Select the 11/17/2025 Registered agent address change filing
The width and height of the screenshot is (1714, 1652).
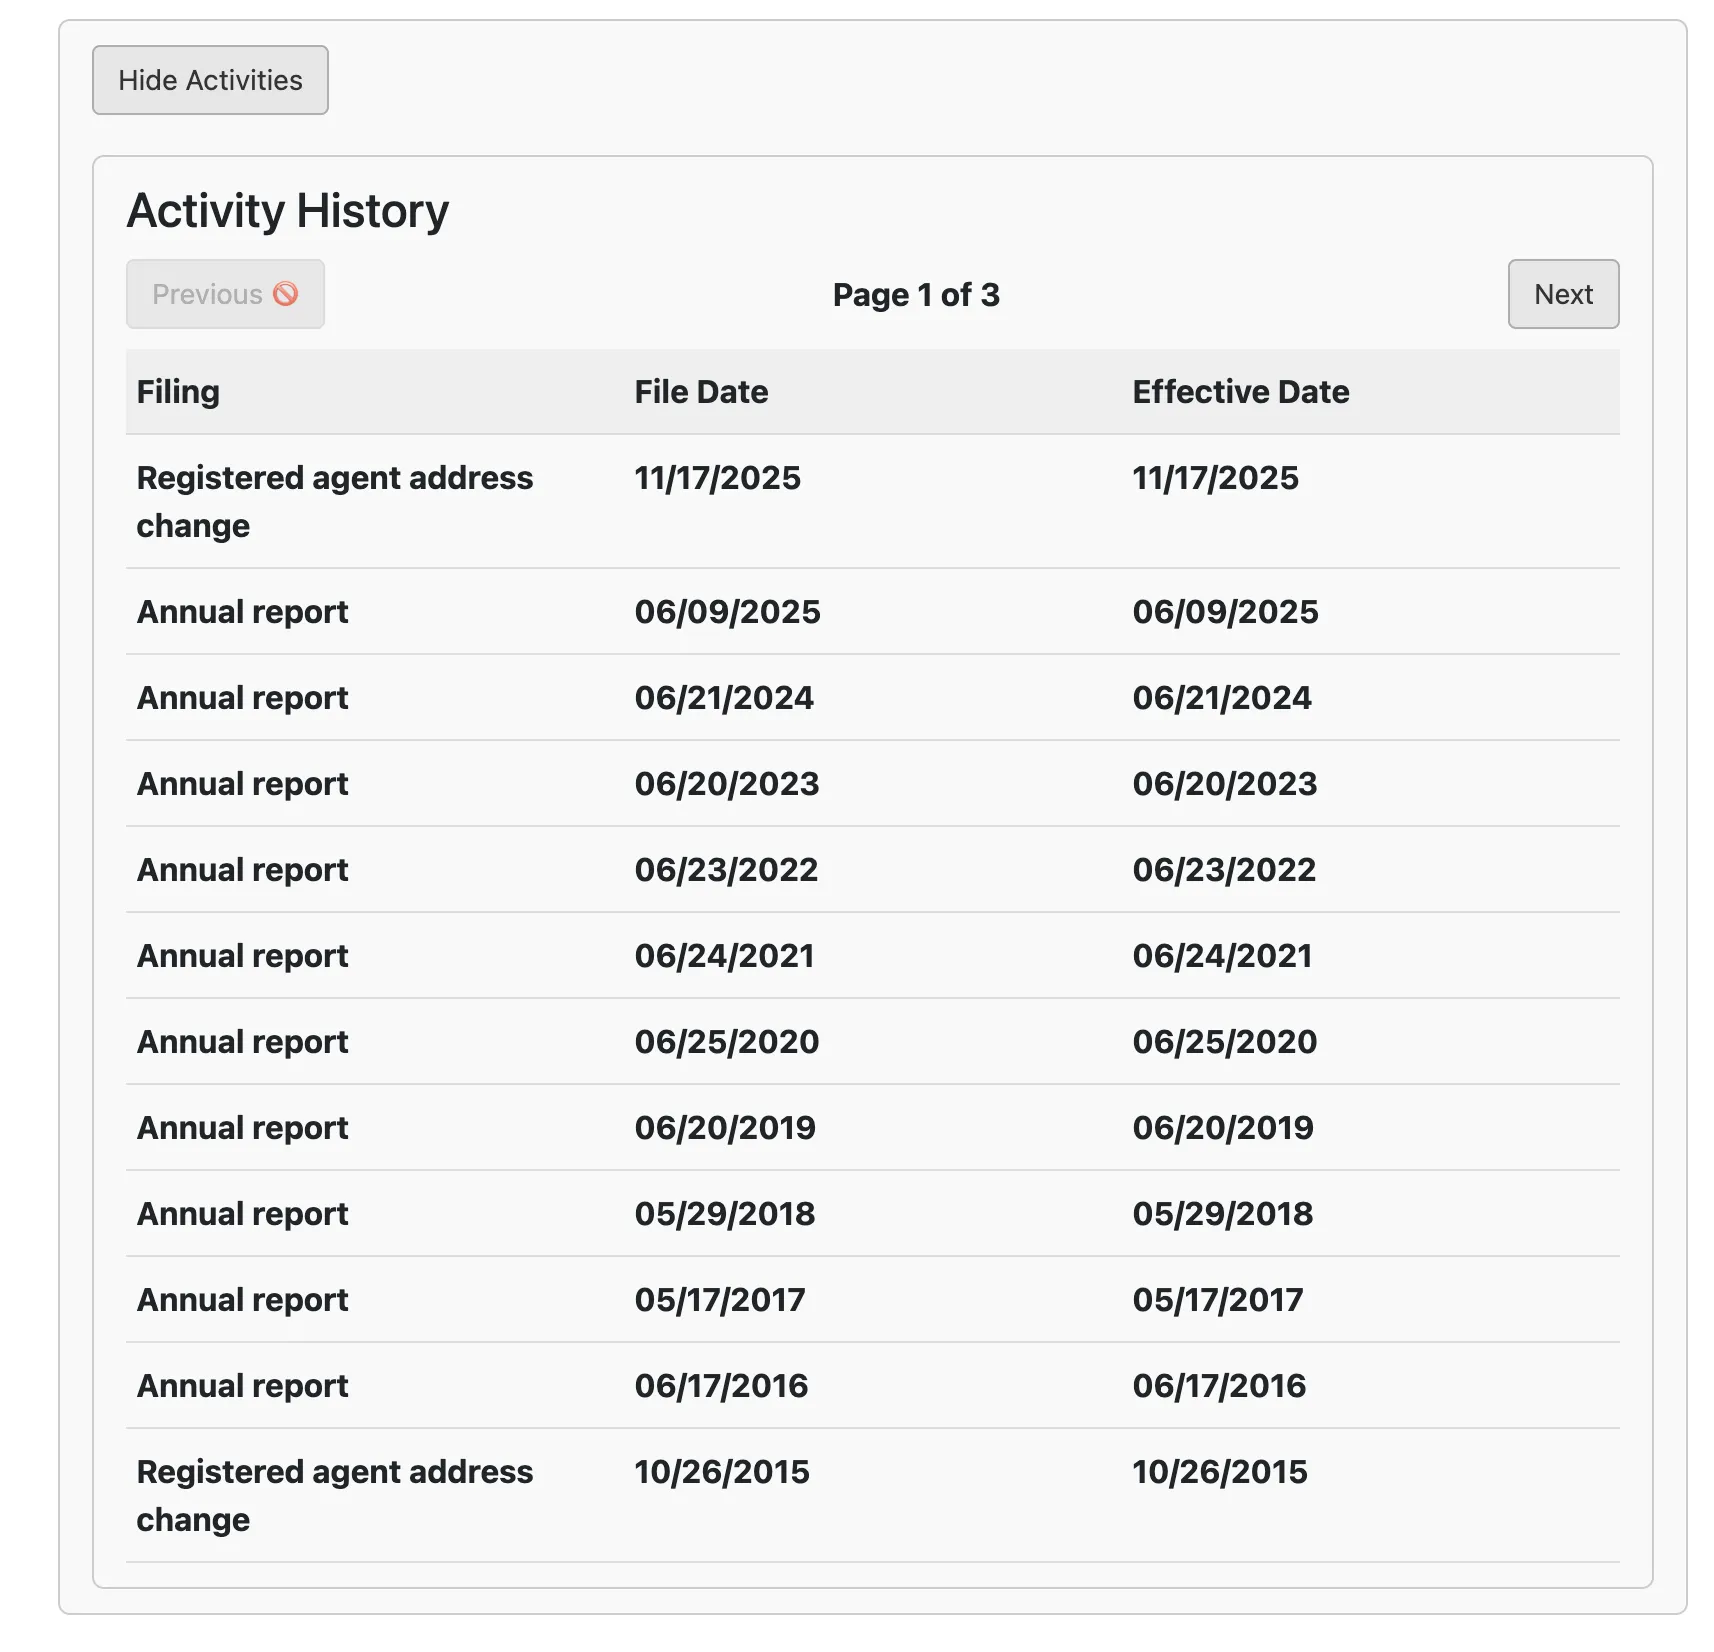point(335,502)
